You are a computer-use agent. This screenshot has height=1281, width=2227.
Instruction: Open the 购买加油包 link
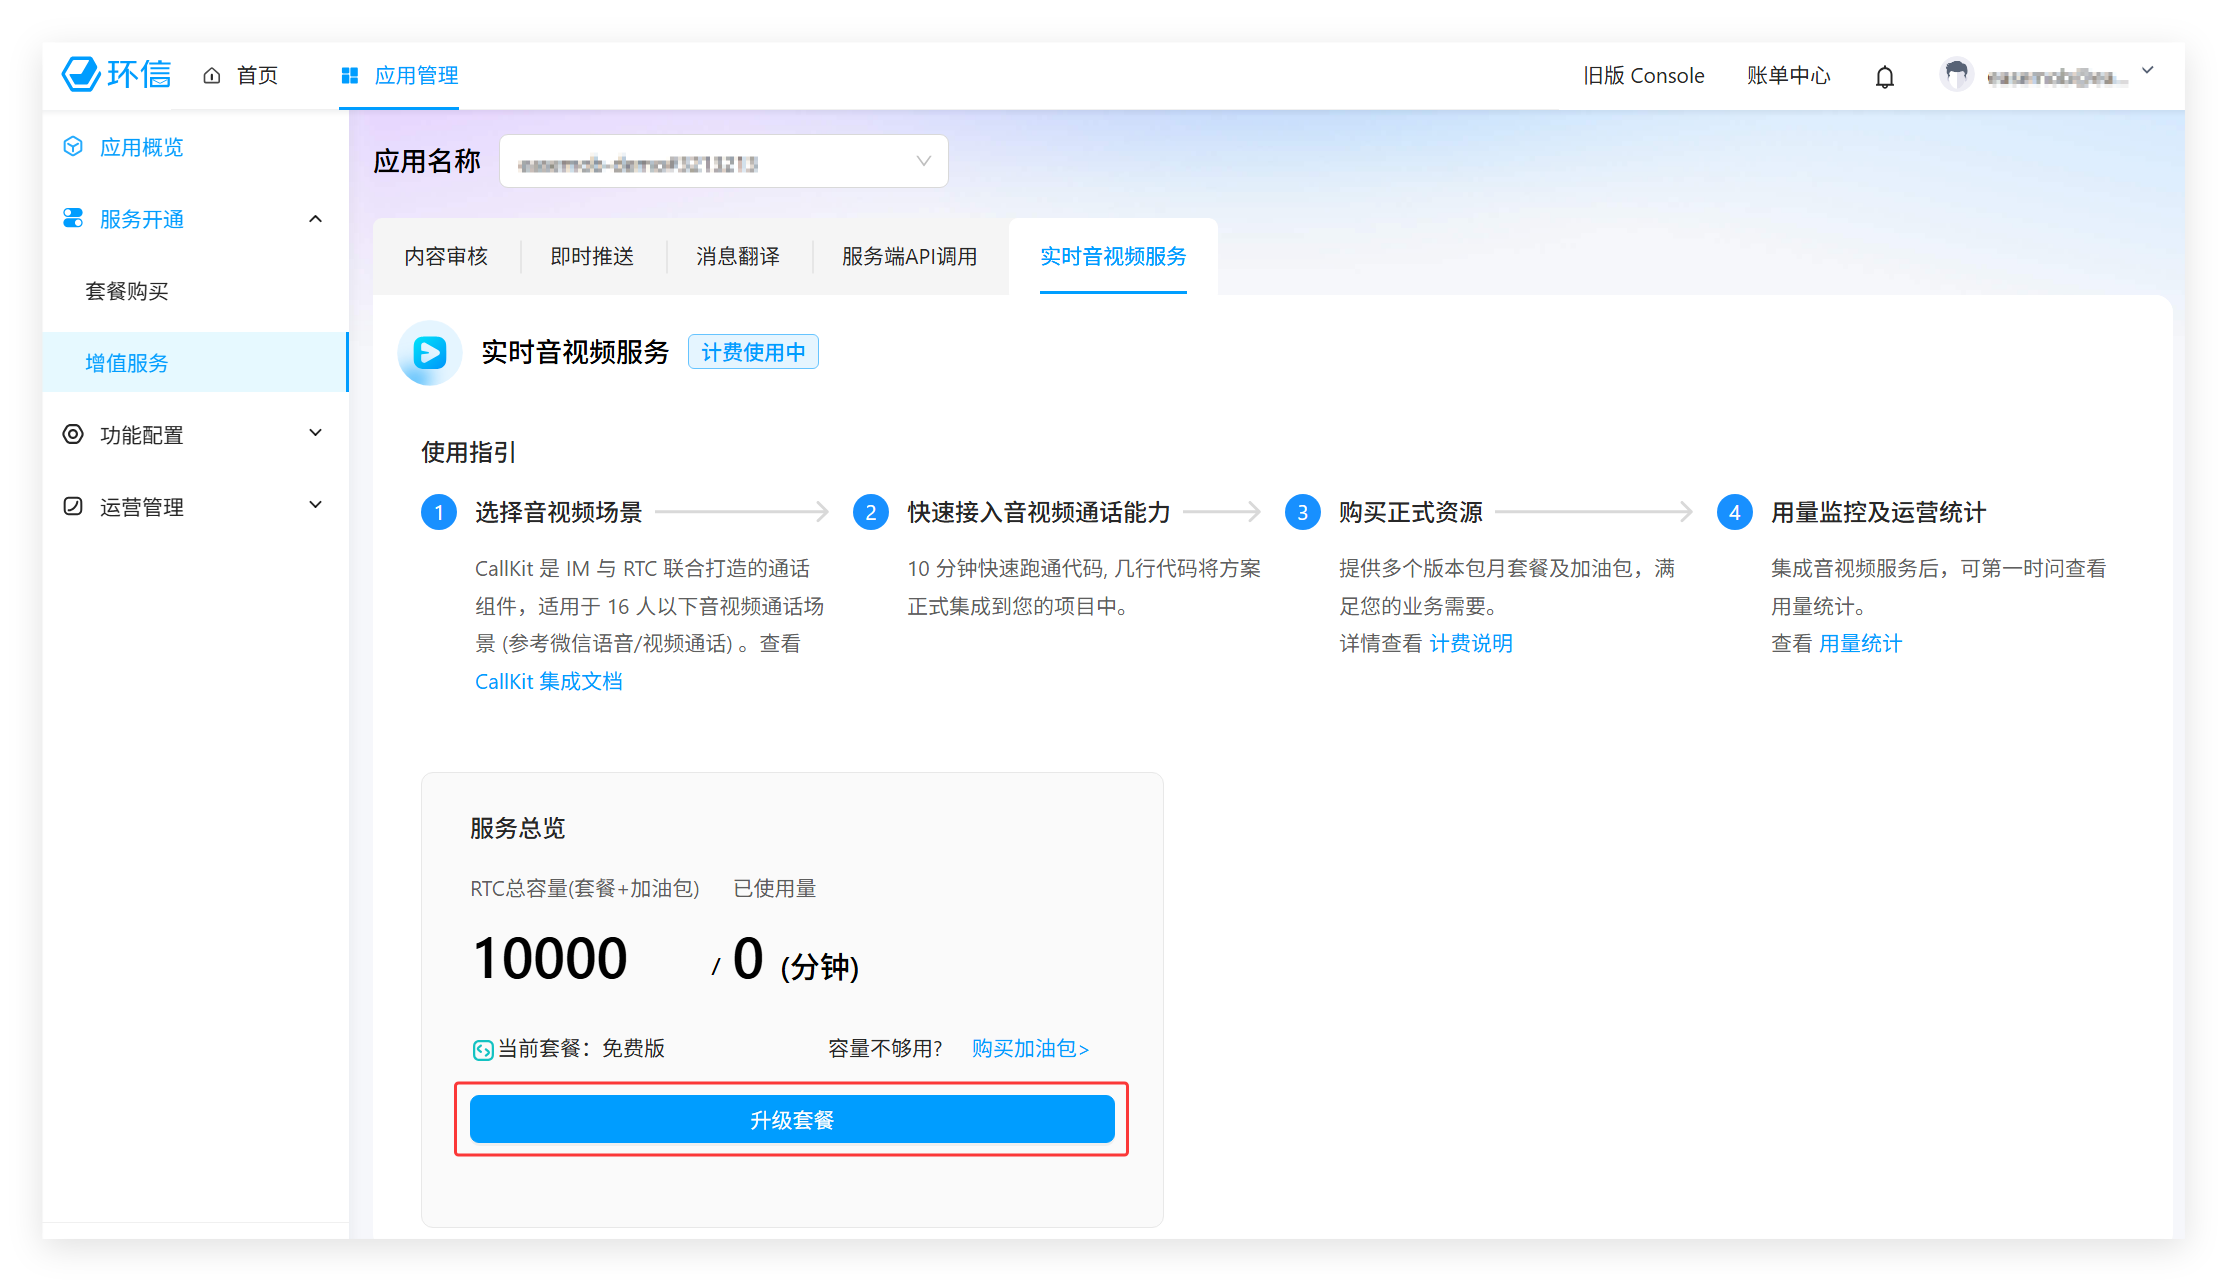(1030, 1049)
